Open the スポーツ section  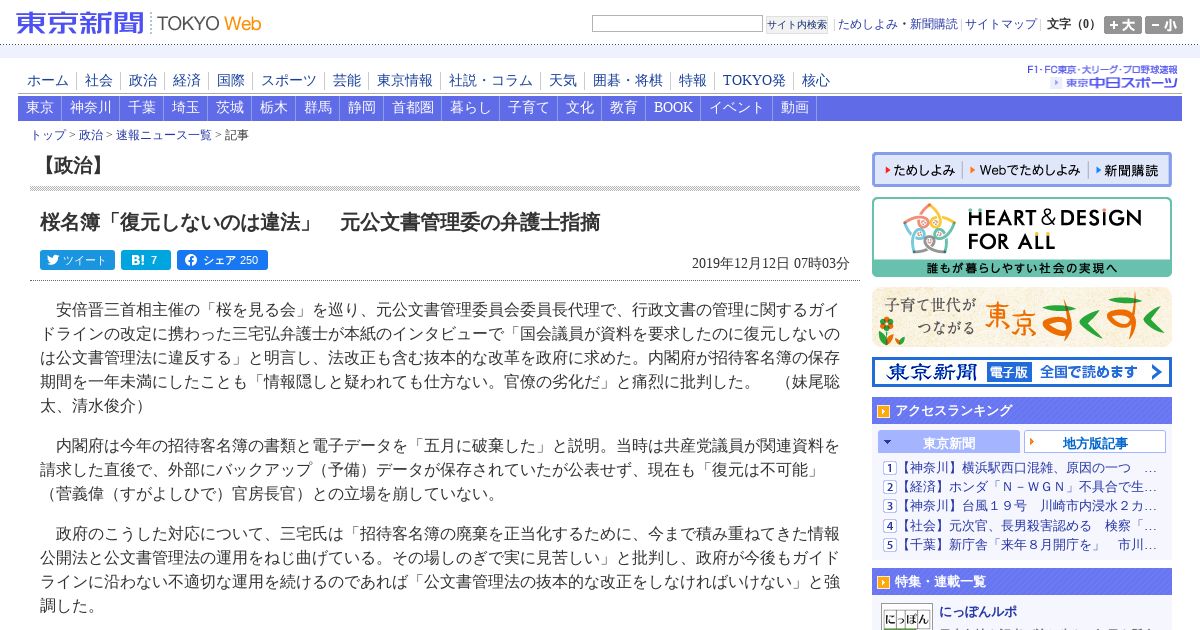[289, 81]
